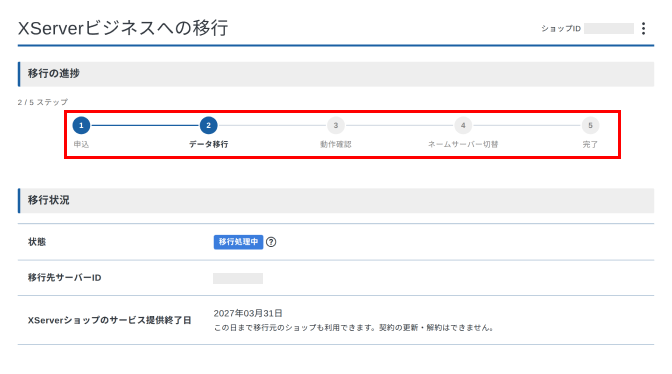The image size is (672, 374).
Task: Select step 5 circle 完了
Action: 590,126
